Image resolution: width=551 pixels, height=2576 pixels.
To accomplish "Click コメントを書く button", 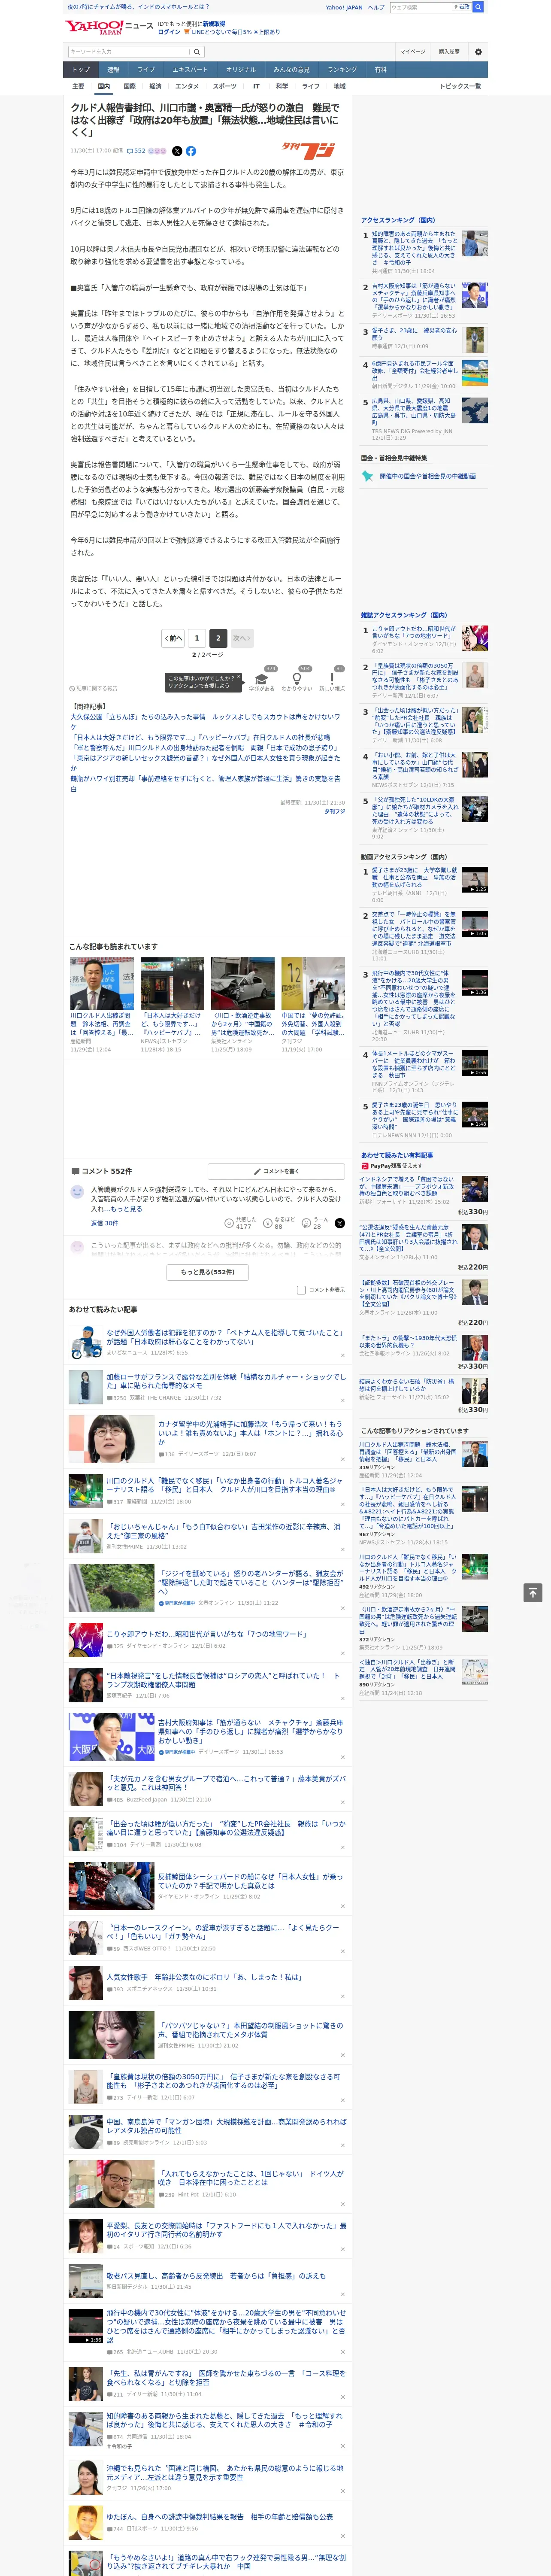I will click(x=277, y=1171).
